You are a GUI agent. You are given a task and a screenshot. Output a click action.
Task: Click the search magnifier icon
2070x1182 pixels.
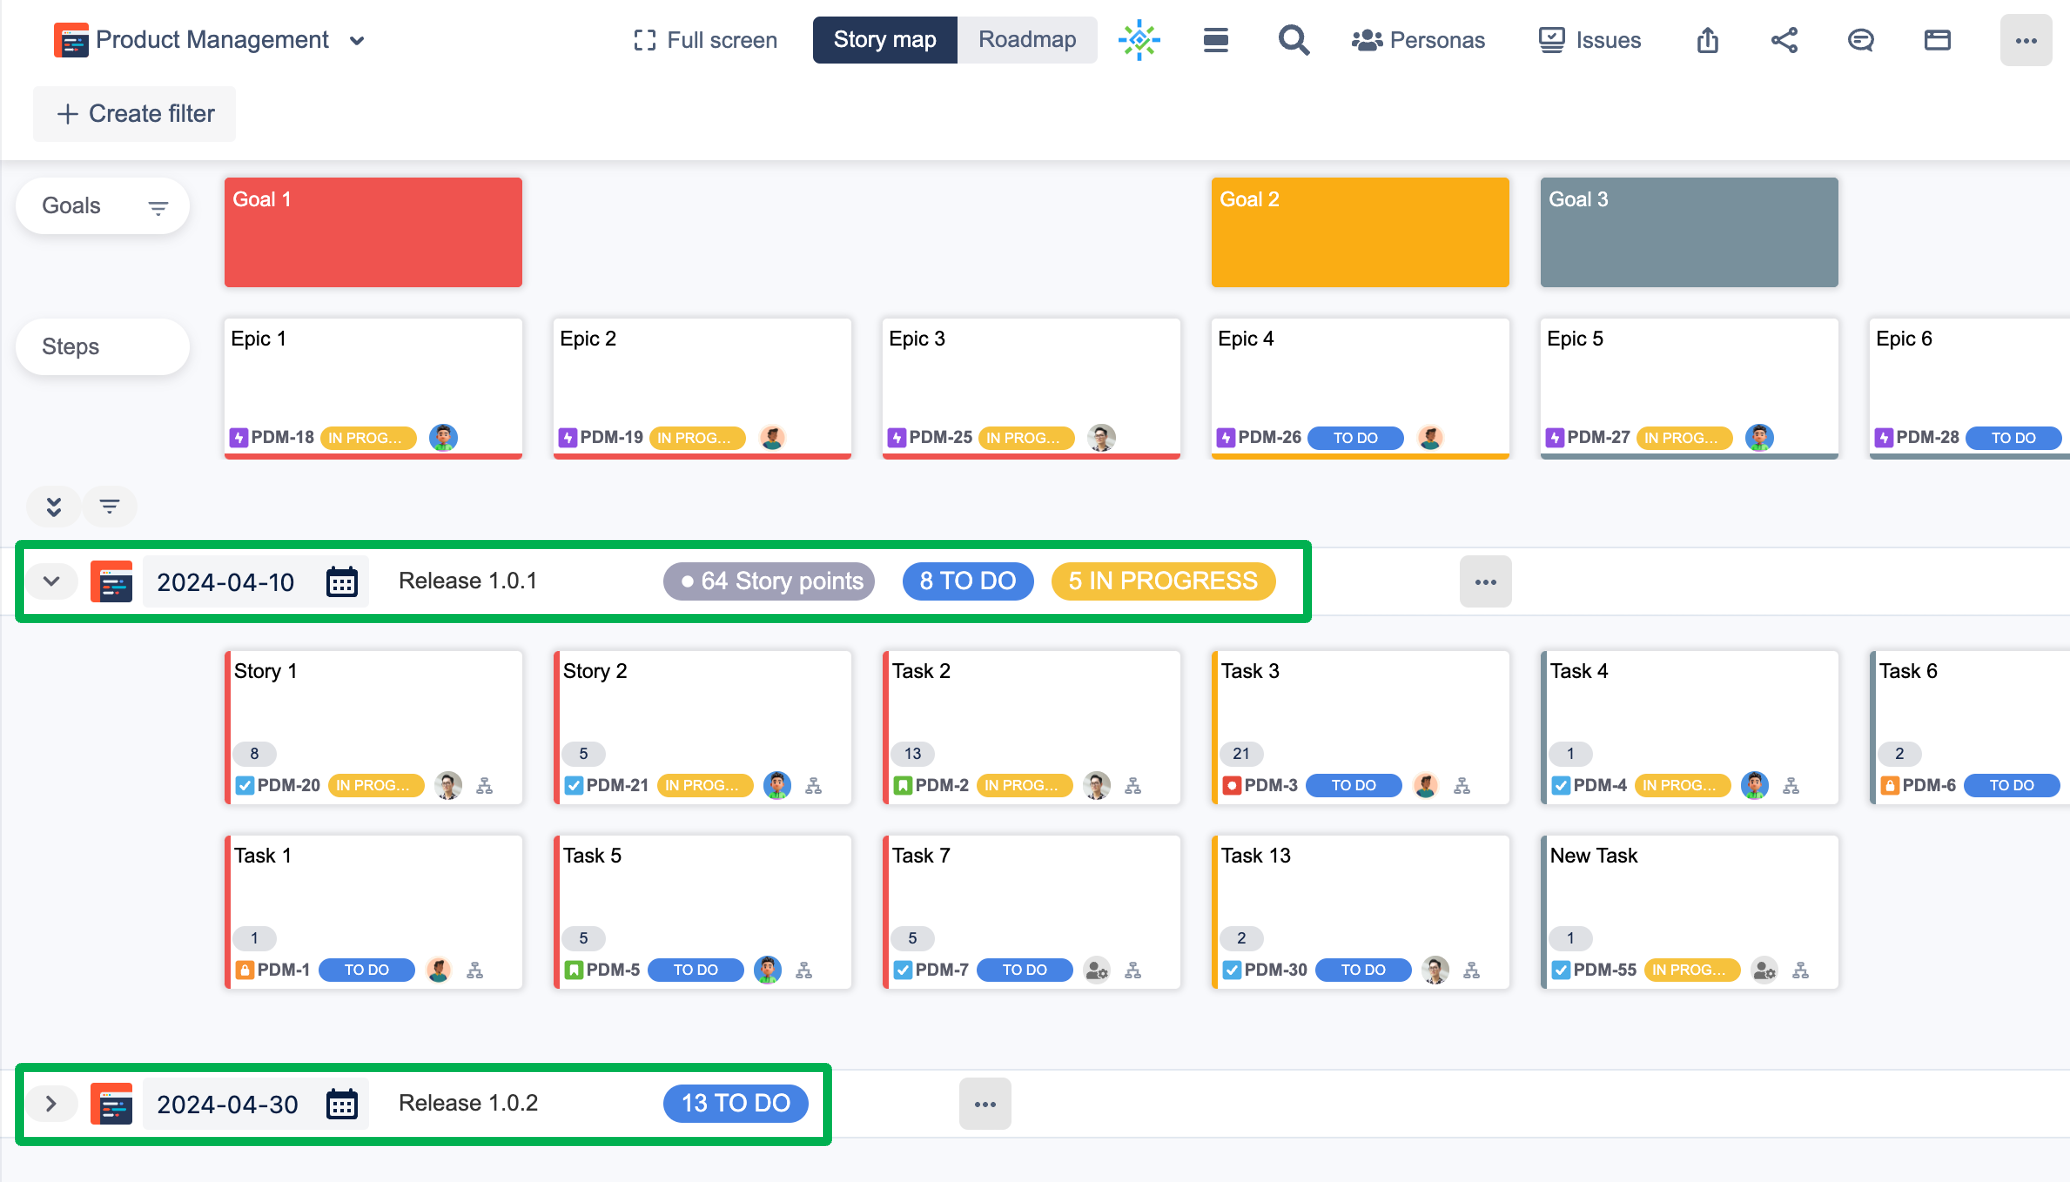point(1293,40)
